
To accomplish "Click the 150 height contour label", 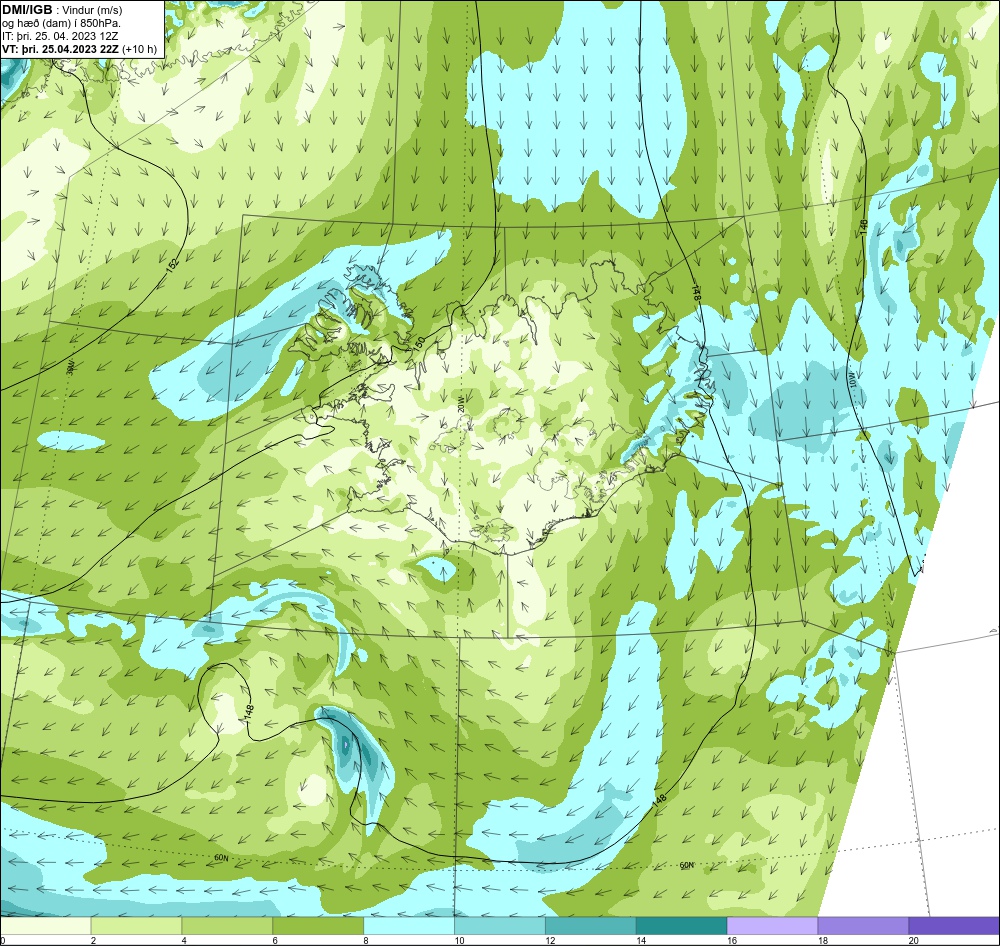I will pyautogui.click(x=418, y=343).
